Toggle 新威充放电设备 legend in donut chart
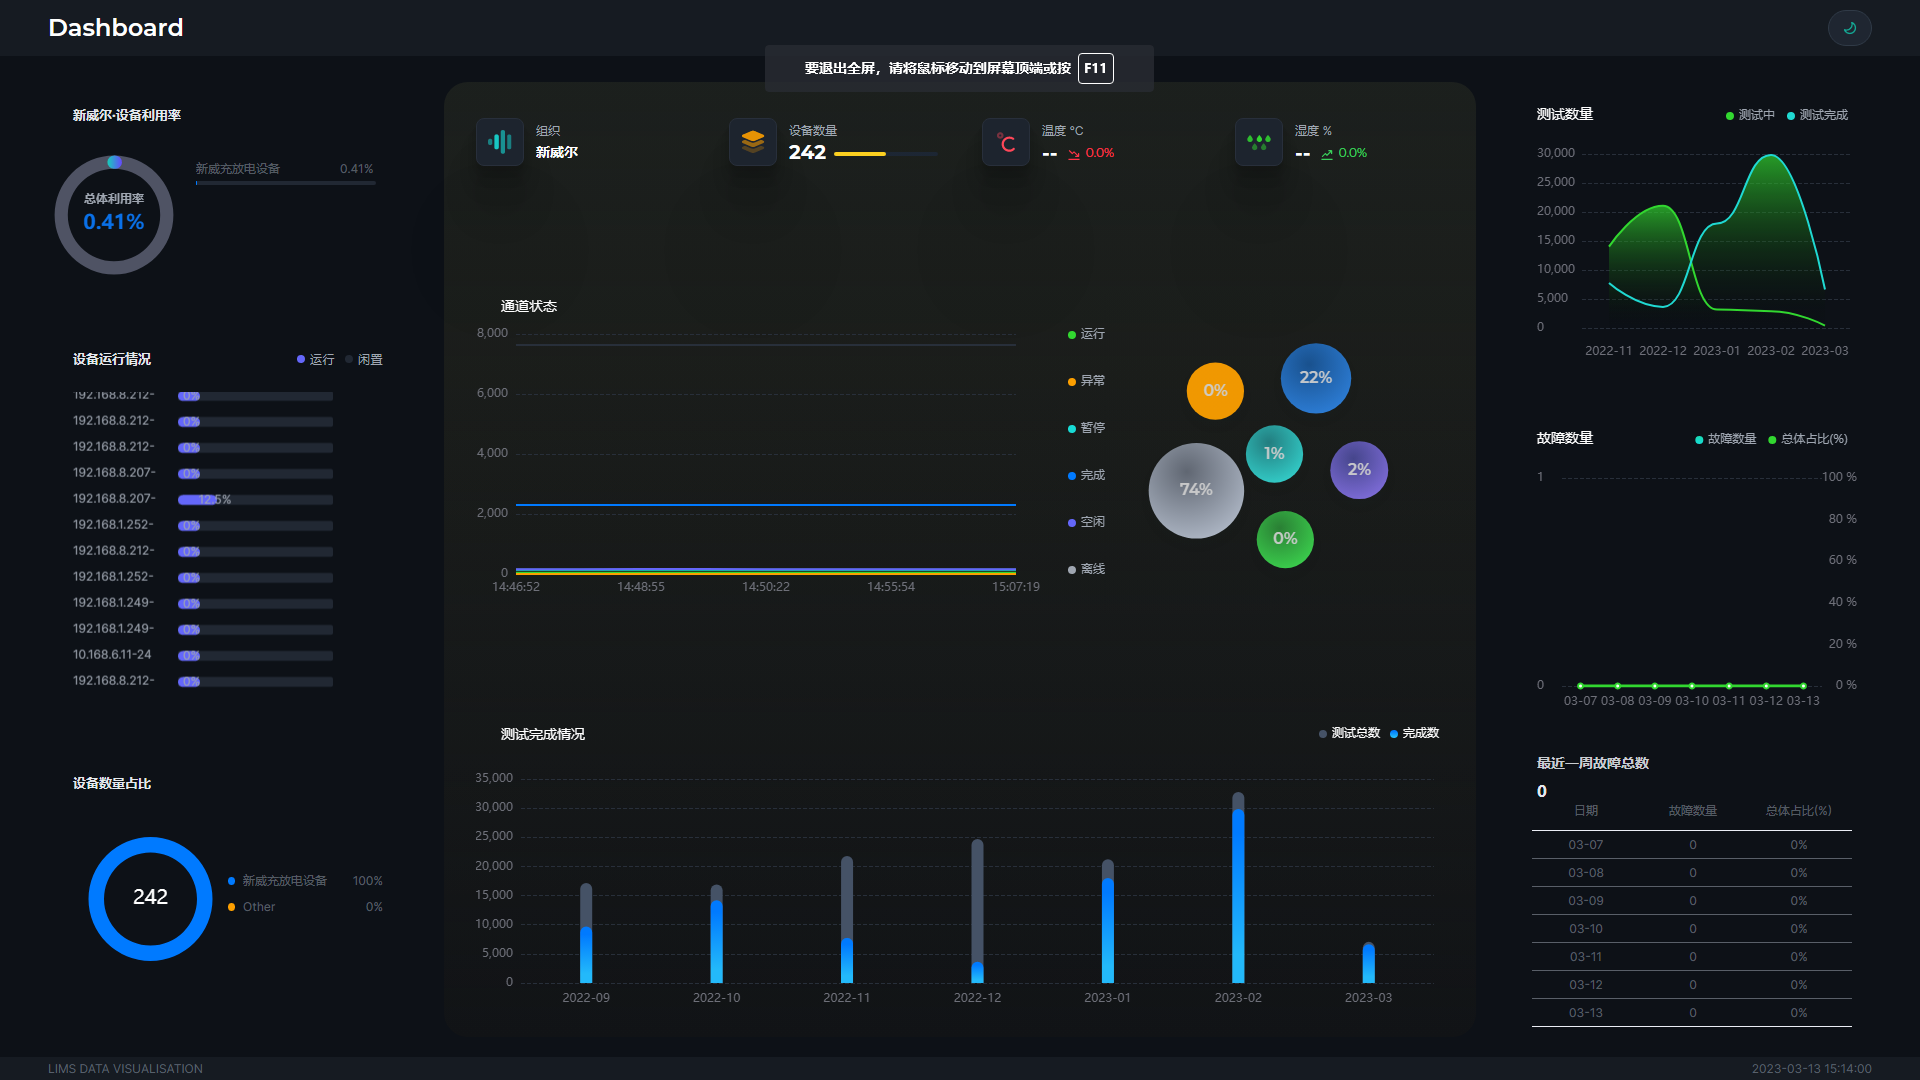 click(x=277, y=881)
